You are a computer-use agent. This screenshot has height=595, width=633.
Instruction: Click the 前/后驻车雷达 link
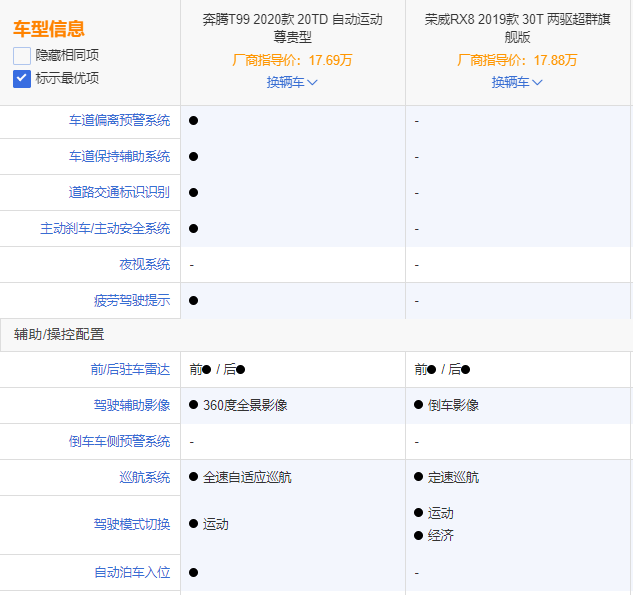(130, 369)
